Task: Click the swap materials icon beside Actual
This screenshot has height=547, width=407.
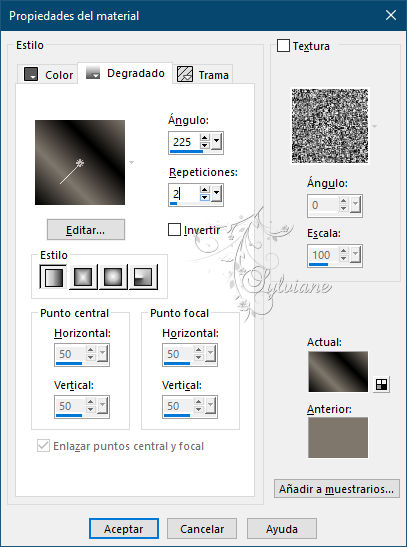Action: click(381, 384)
